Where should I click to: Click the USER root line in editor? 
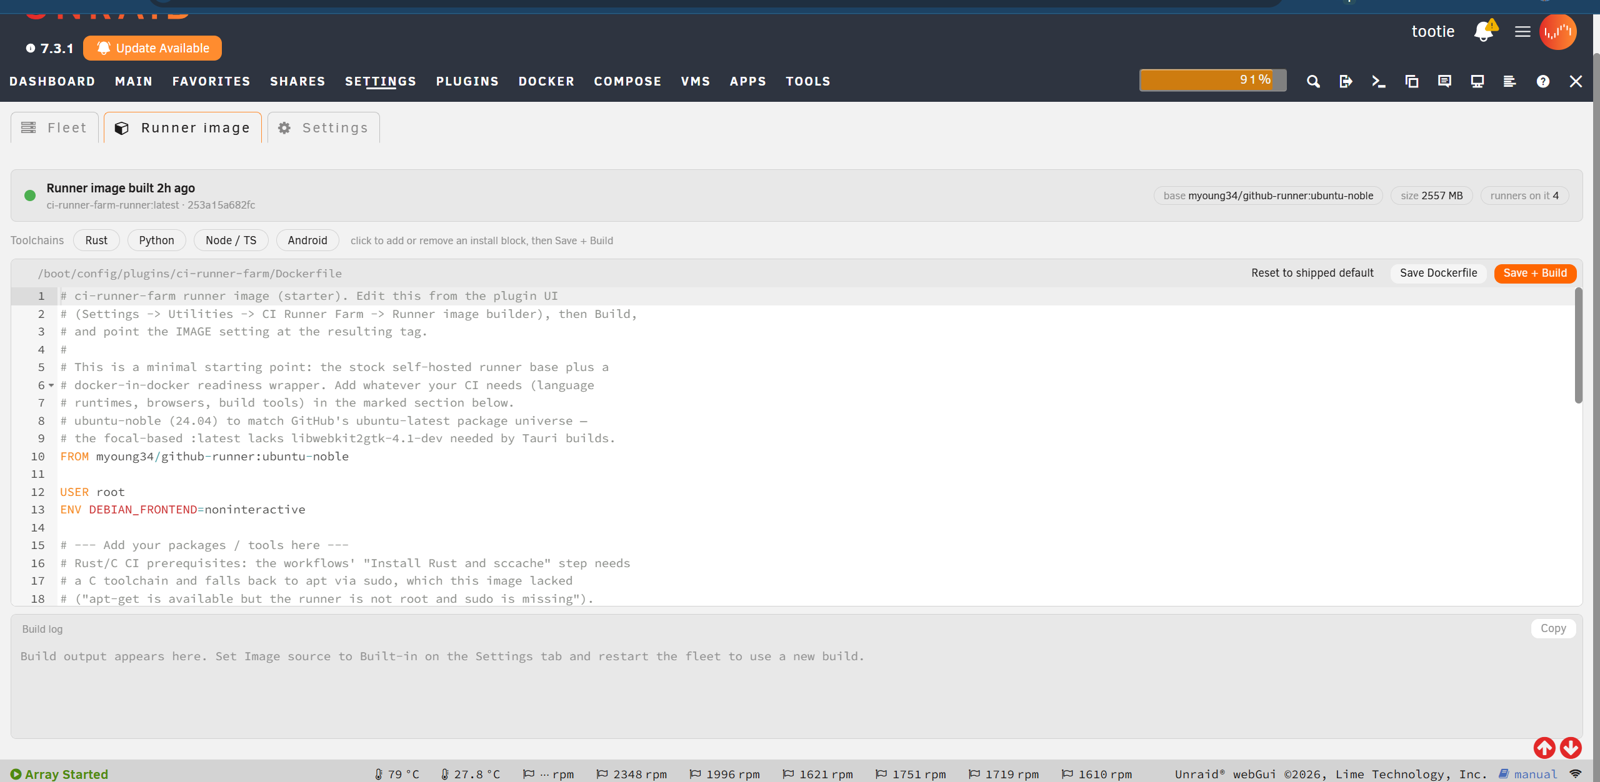tap(92, 492)
